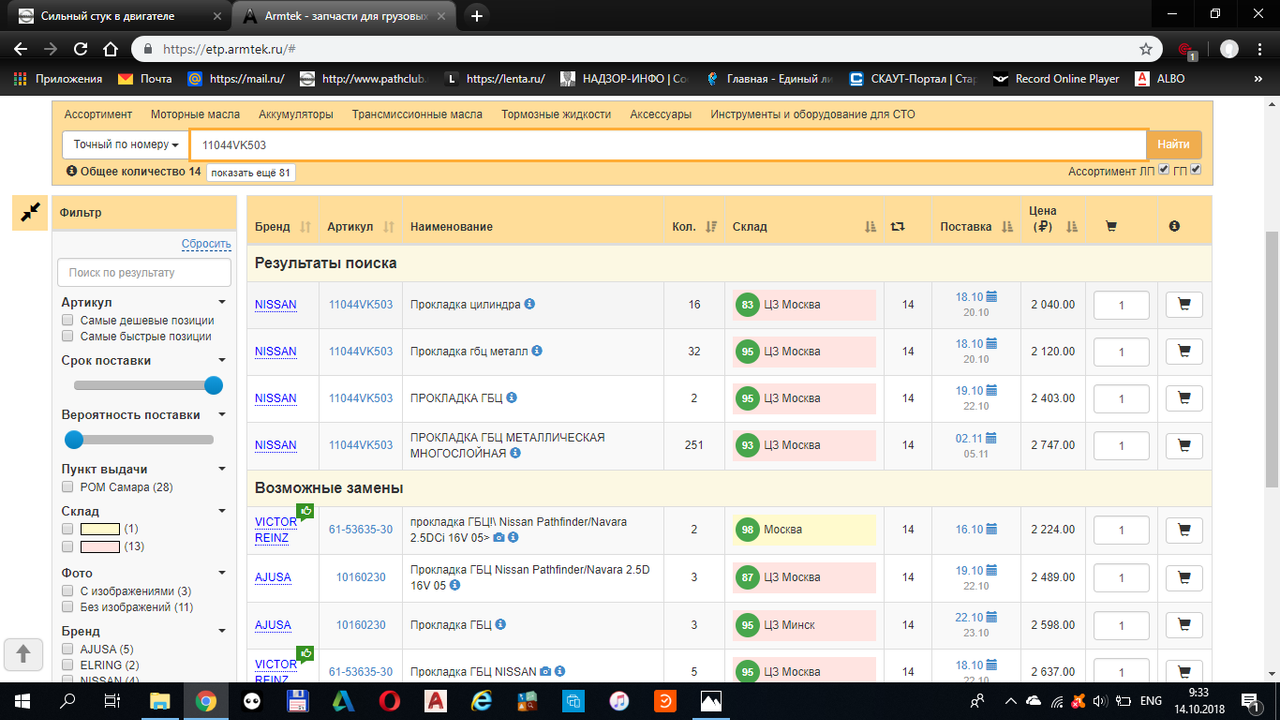Click the return/exchange arrows column header icon

tap(898, 227)
